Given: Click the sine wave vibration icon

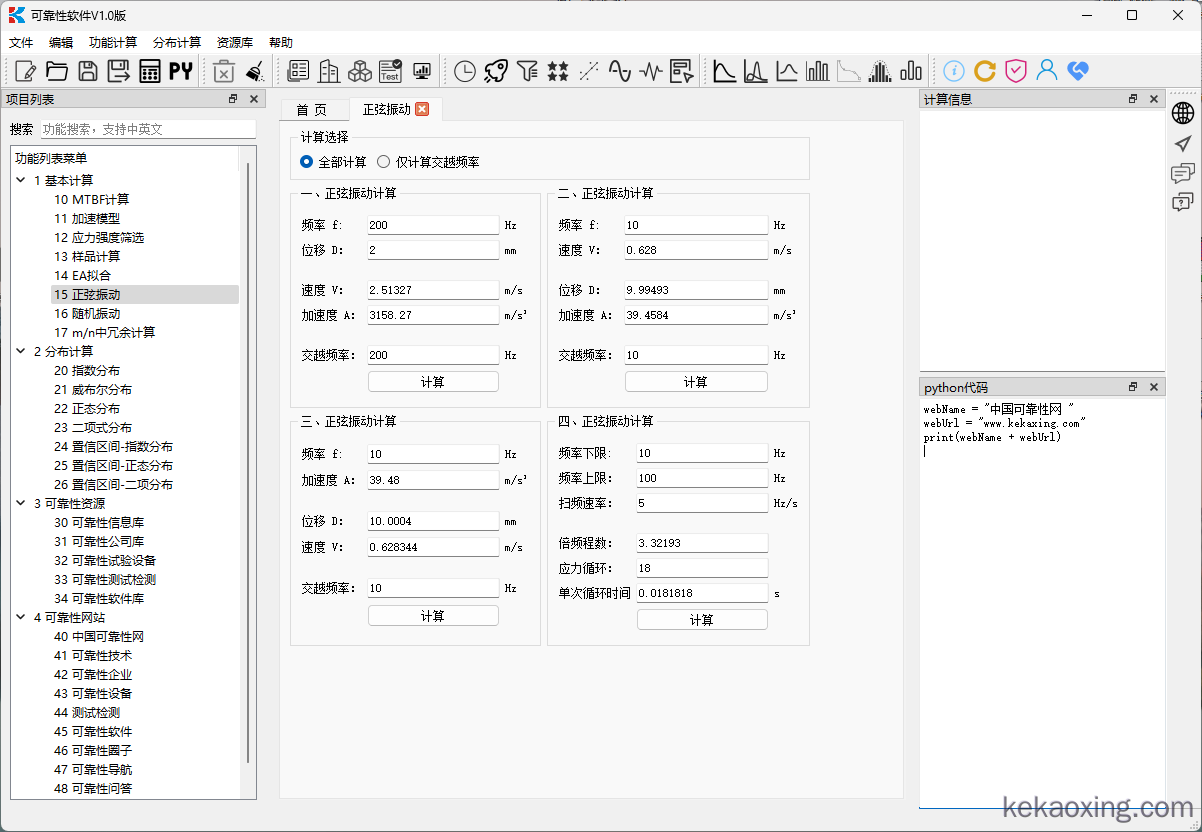Looking at the screenshot, I should tap(620, 71).
